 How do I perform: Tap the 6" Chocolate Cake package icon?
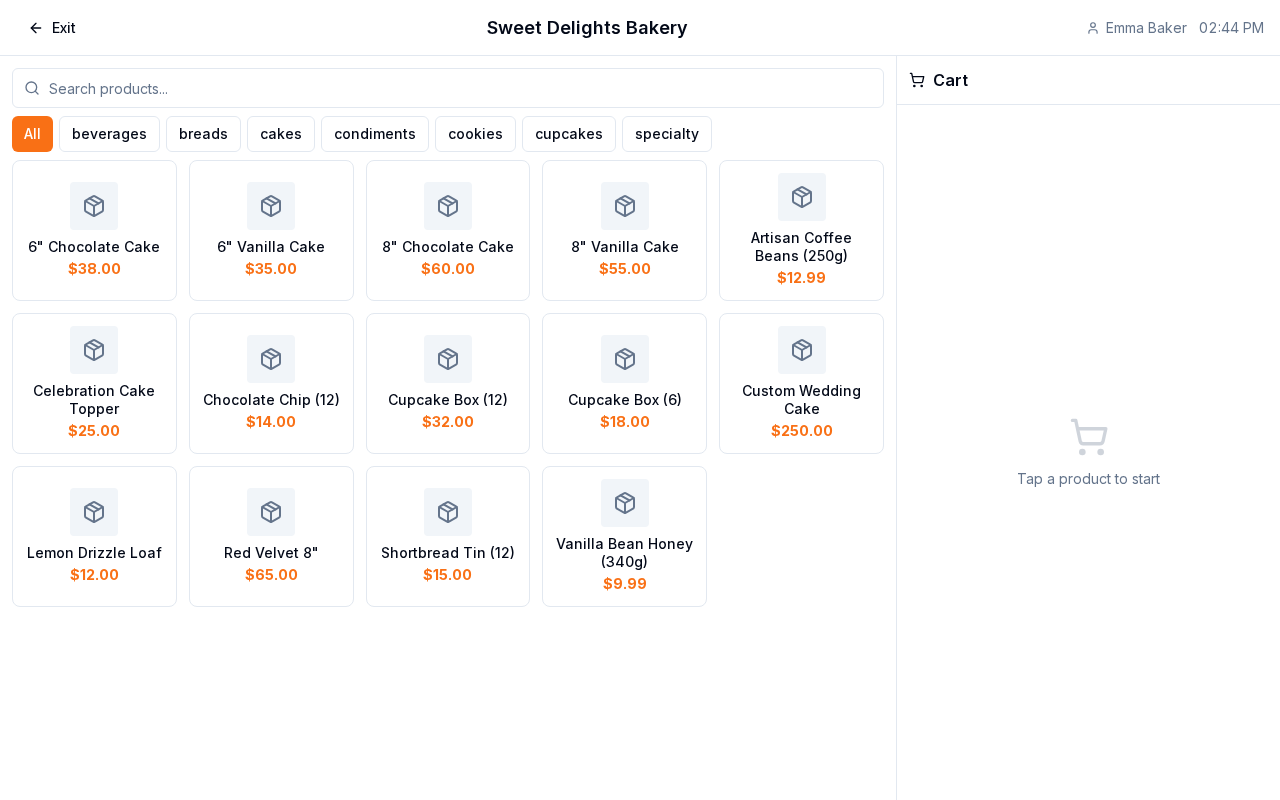[x=94, y=206]
